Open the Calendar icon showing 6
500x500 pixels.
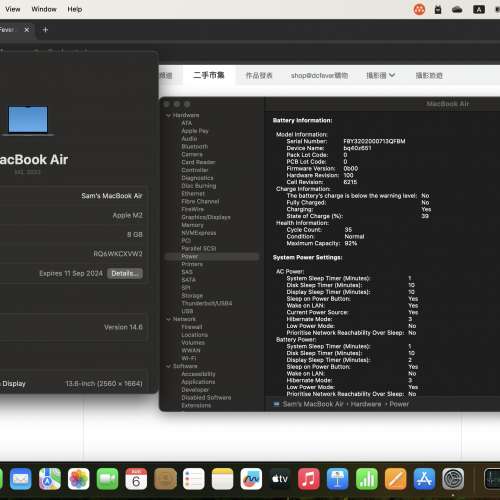[136, 479]
